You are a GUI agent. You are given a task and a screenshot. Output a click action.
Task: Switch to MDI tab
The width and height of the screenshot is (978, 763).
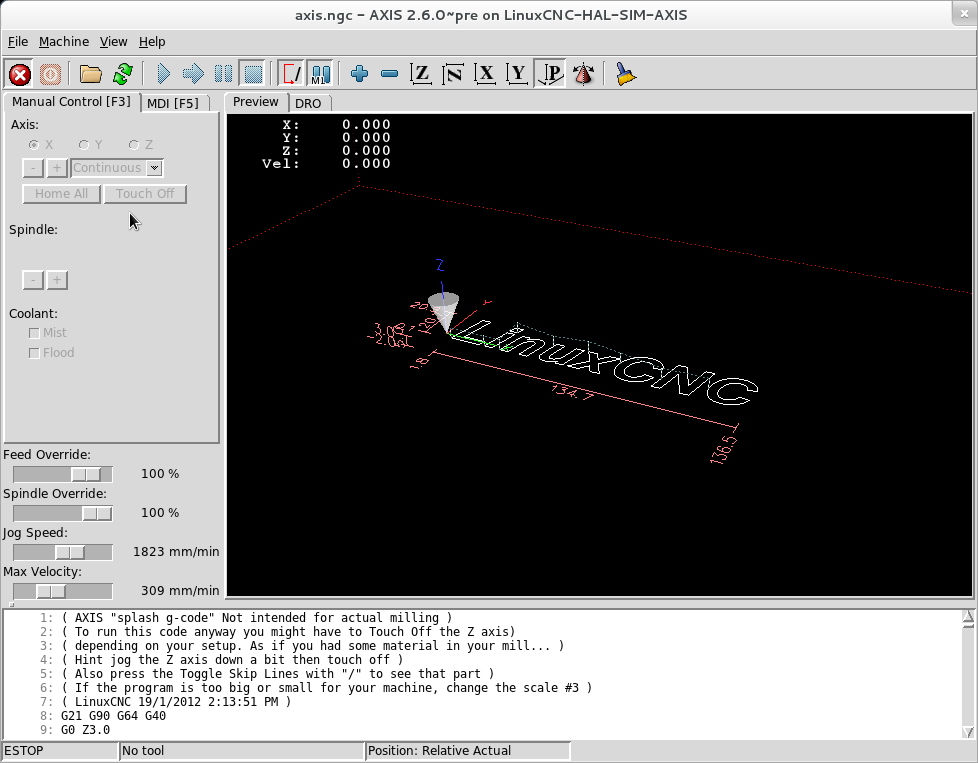[173, 103]
